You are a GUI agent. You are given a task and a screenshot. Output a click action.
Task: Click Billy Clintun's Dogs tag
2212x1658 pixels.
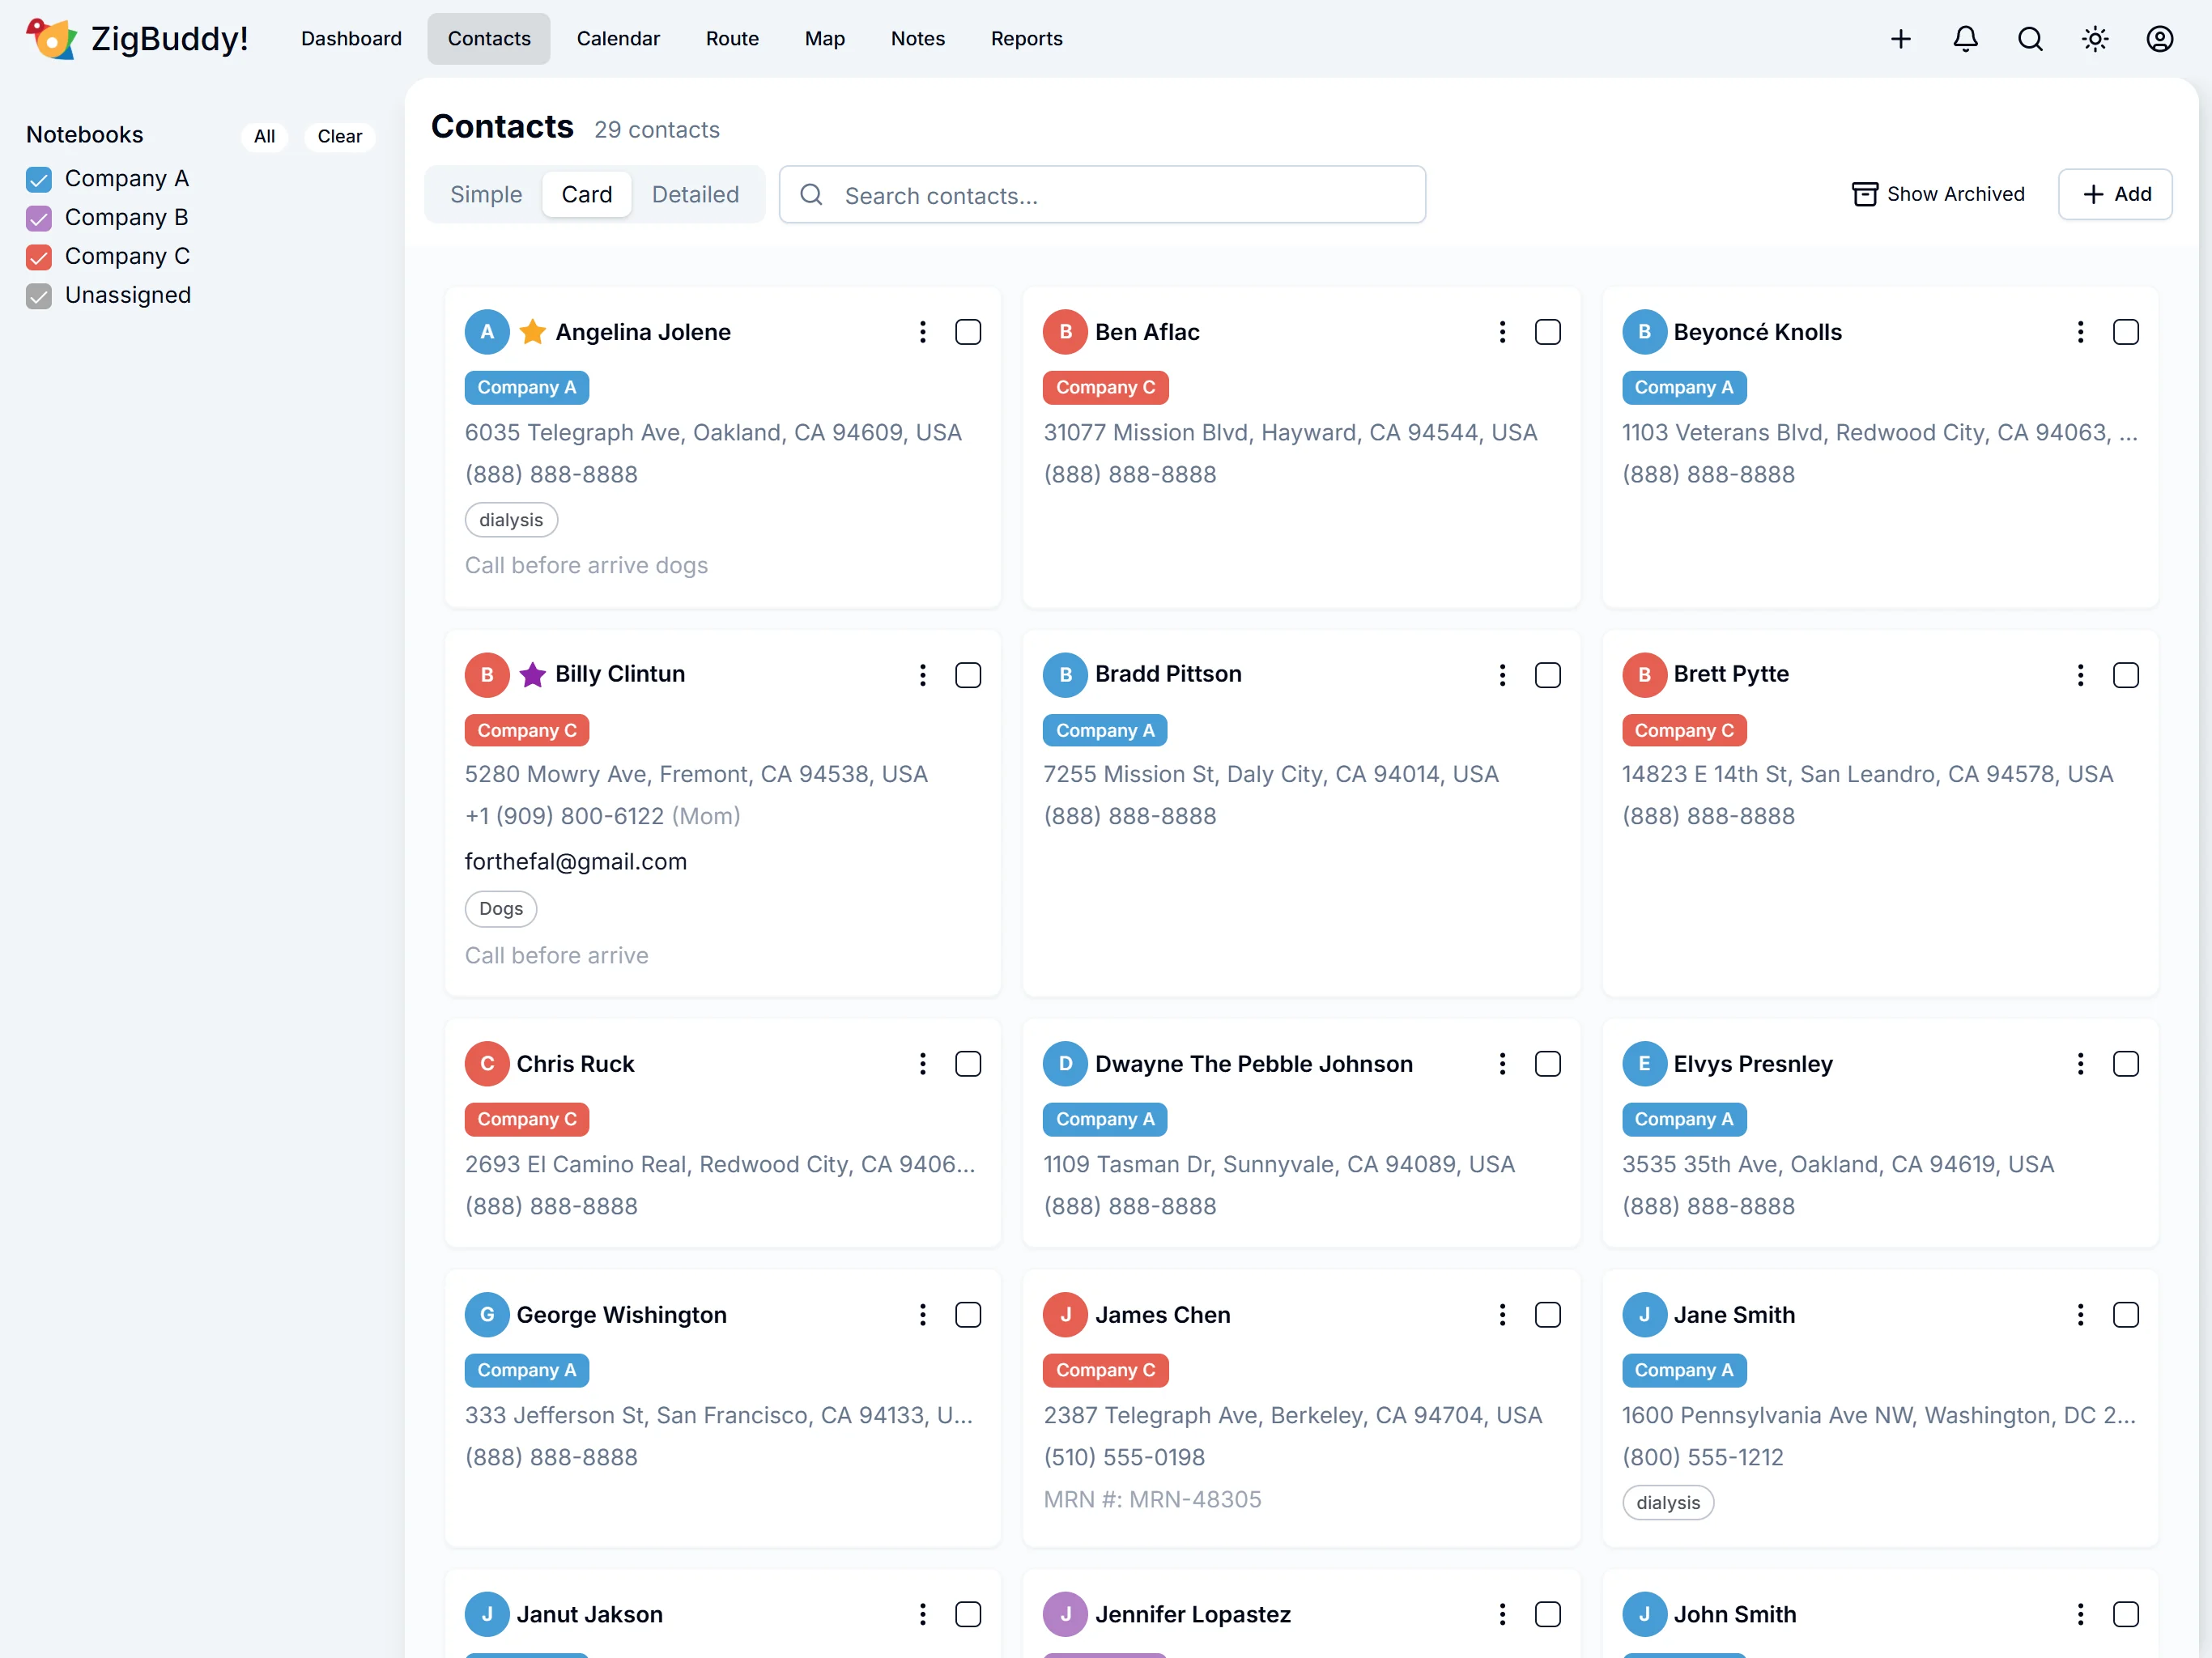coord(501,908)
